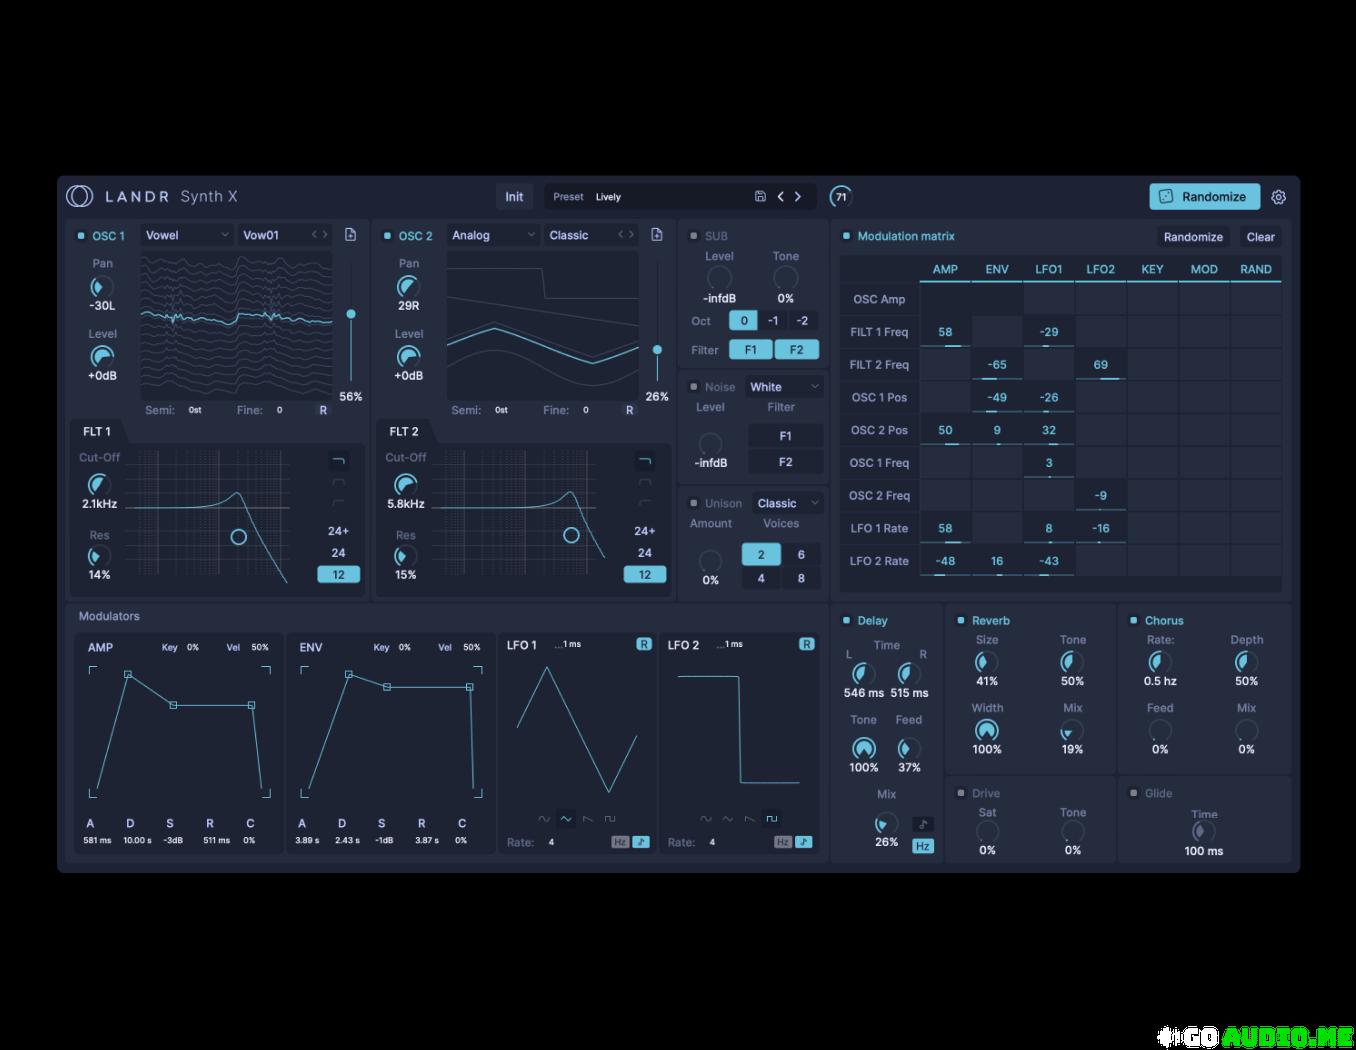Adjust the OSC 2 wavetable position slider
1356x1050 pixels.
coord(657,350)
